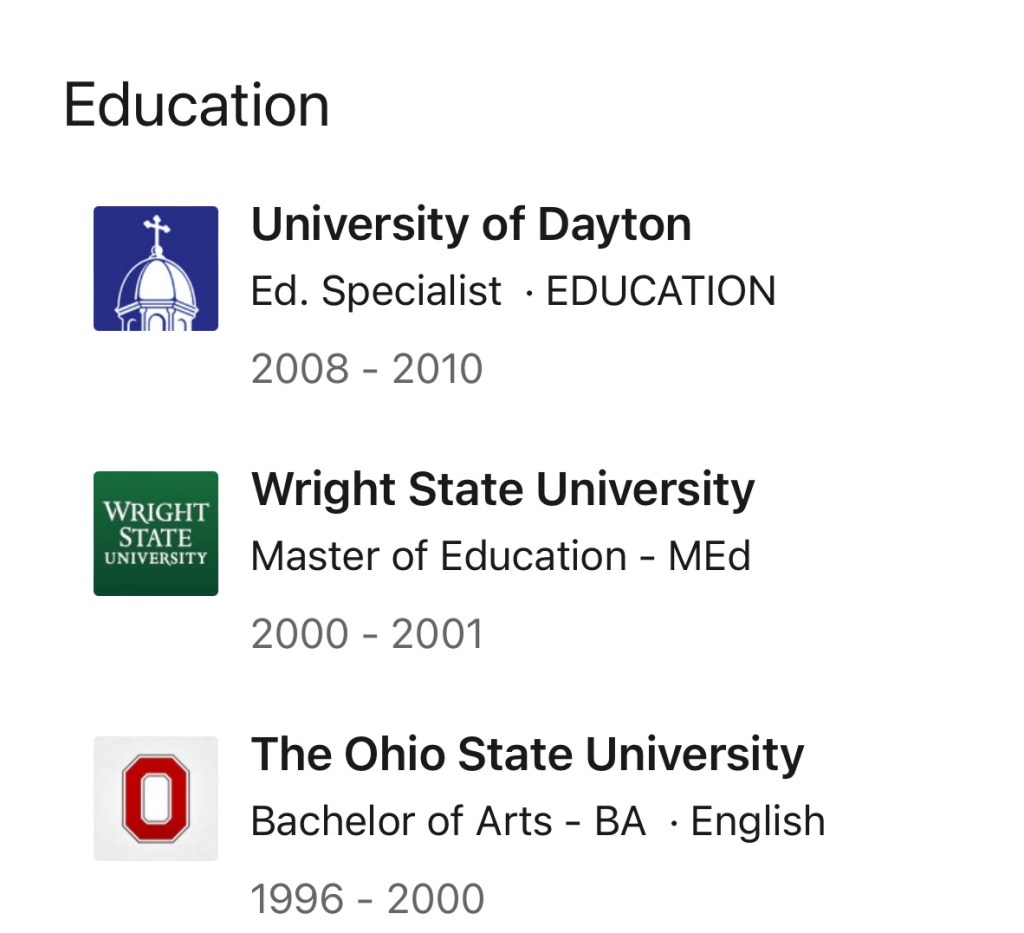Open The Ohio State University school name
The width and height of the screenshot is (1024, 933).
[x=527, y=755]
